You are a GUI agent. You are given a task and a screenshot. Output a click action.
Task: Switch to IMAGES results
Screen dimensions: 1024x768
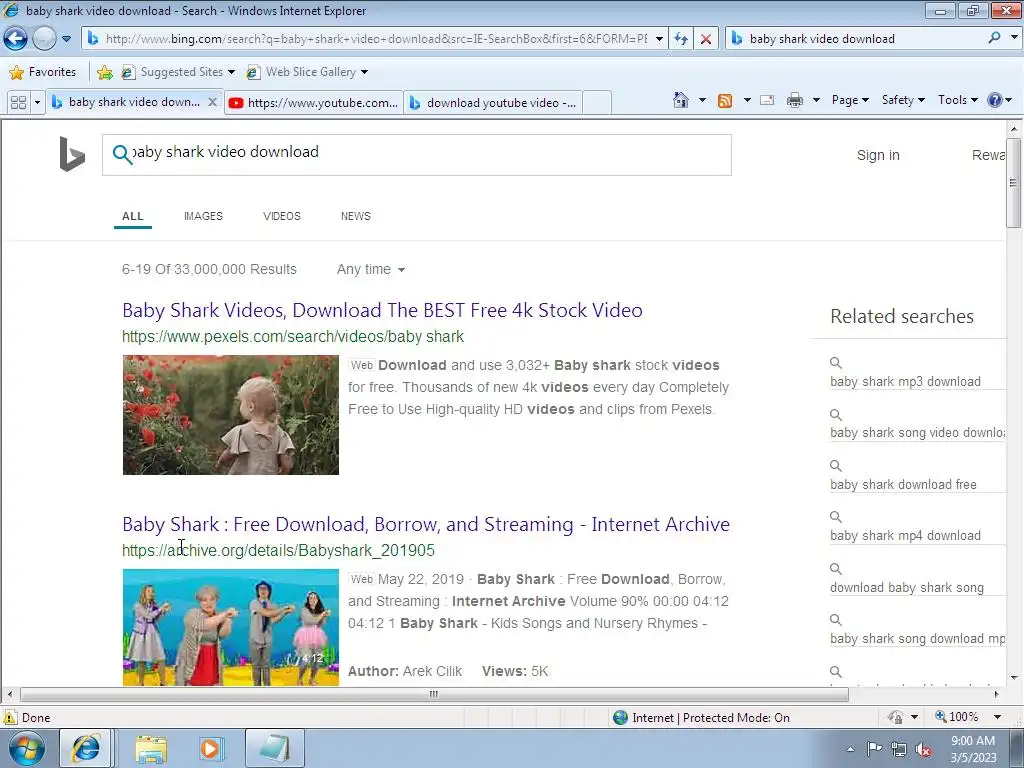203,216
